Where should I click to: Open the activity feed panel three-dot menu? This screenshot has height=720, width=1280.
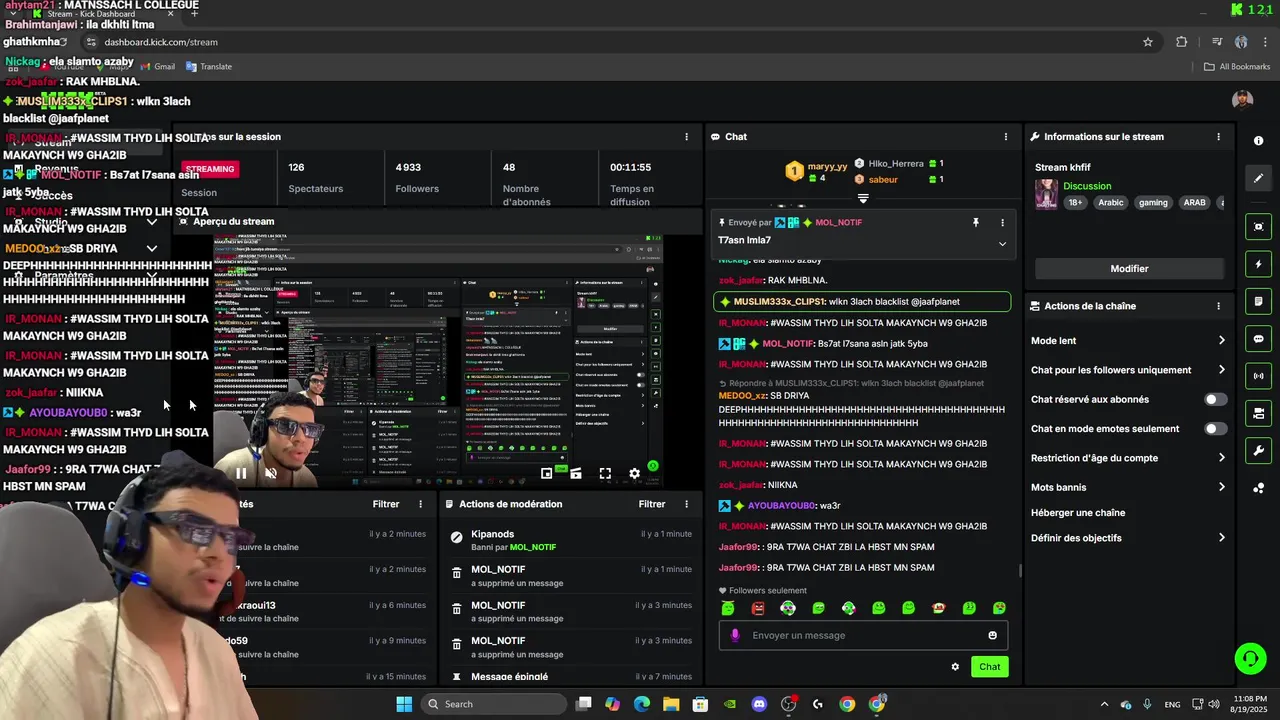[x=420, y=504]
